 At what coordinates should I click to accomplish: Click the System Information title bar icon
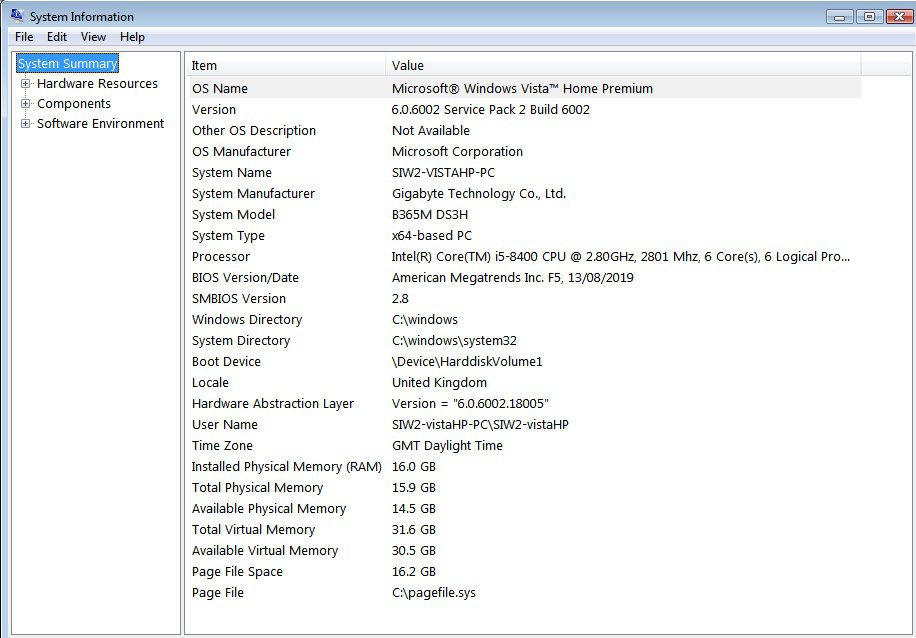click(x=17, y=16)
